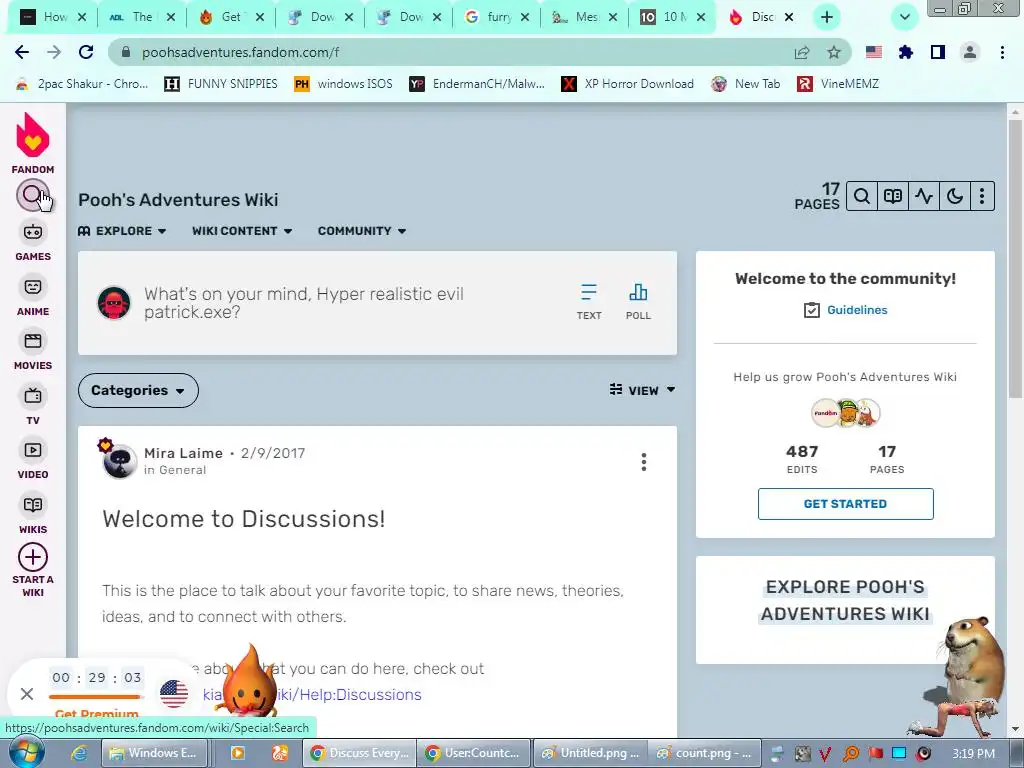
Task: Click the Mira Laime username
Action: coord(183,453)
